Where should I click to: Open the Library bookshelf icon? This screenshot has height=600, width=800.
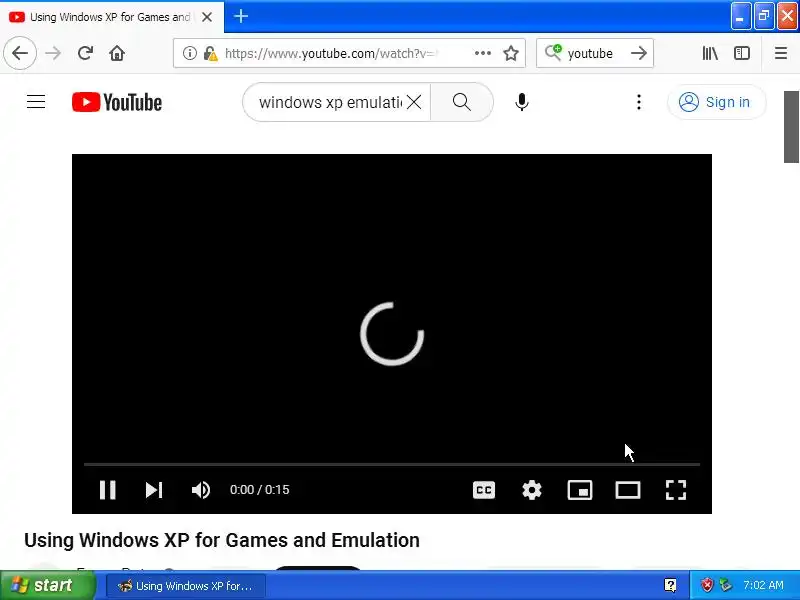pyautogui.click(x=710, y=53)
